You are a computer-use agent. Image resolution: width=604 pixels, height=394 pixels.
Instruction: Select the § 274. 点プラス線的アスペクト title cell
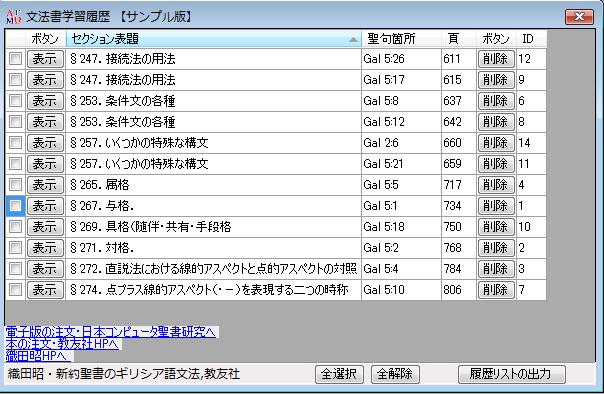point(214,290)
